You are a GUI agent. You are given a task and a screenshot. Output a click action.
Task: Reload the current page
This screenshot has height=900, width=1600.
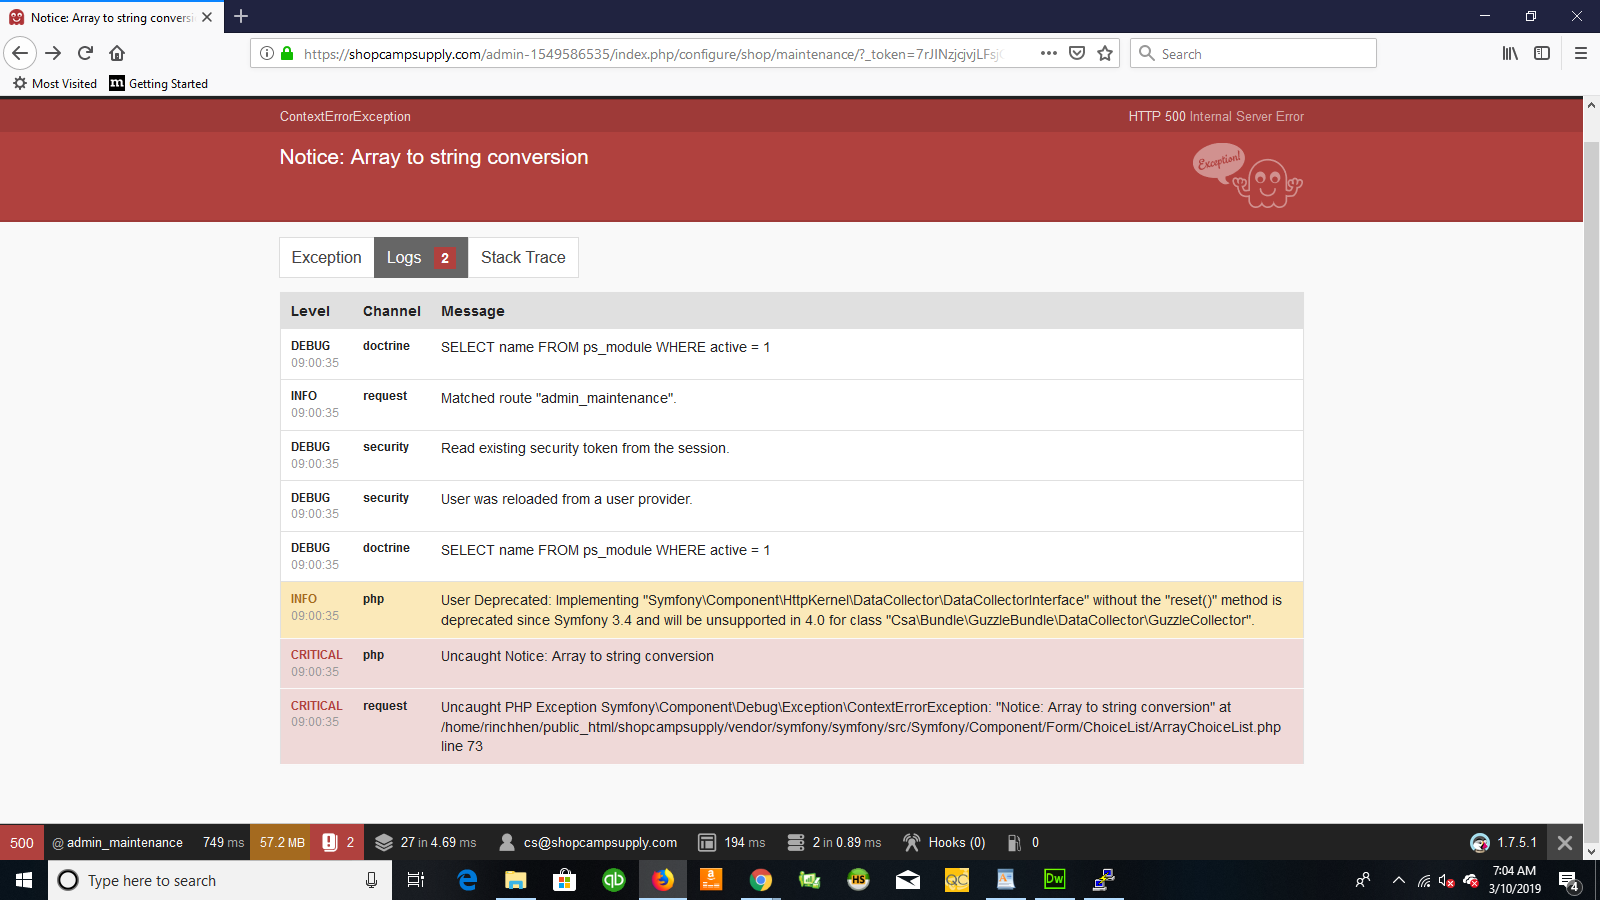pos(86,53)
